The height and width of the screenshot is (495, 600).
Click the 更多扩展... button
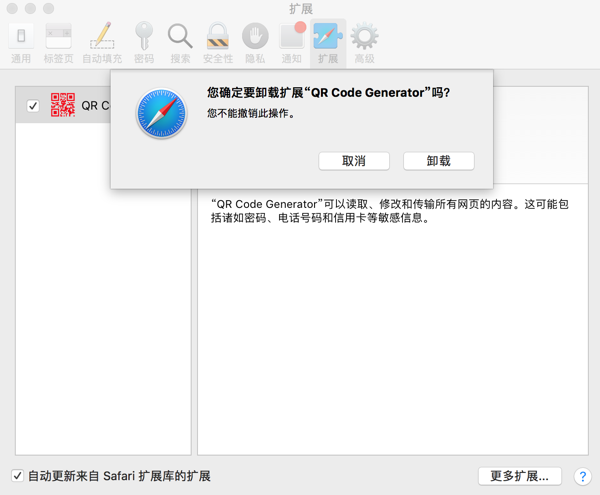[520, 476]
